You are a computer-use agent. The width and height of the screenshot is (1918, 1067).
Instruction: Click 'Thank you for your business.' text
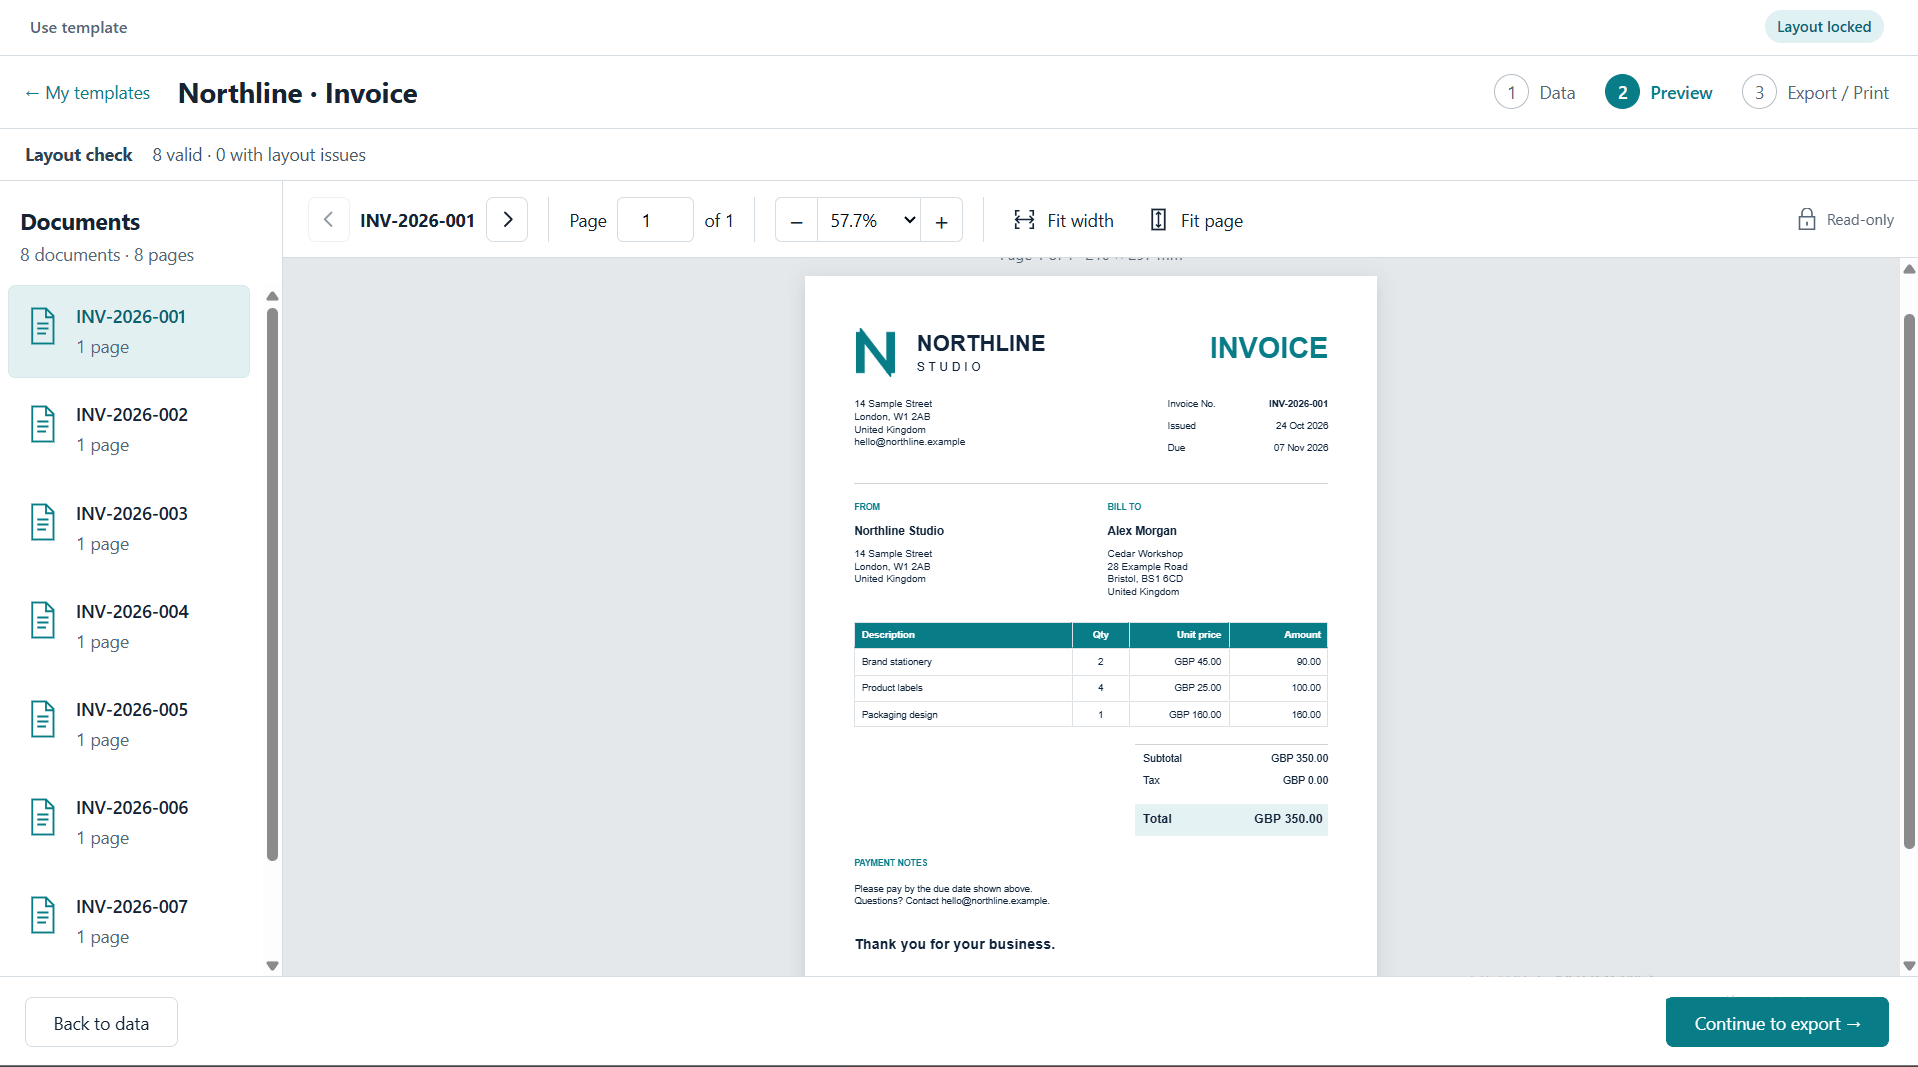[954, 944]
